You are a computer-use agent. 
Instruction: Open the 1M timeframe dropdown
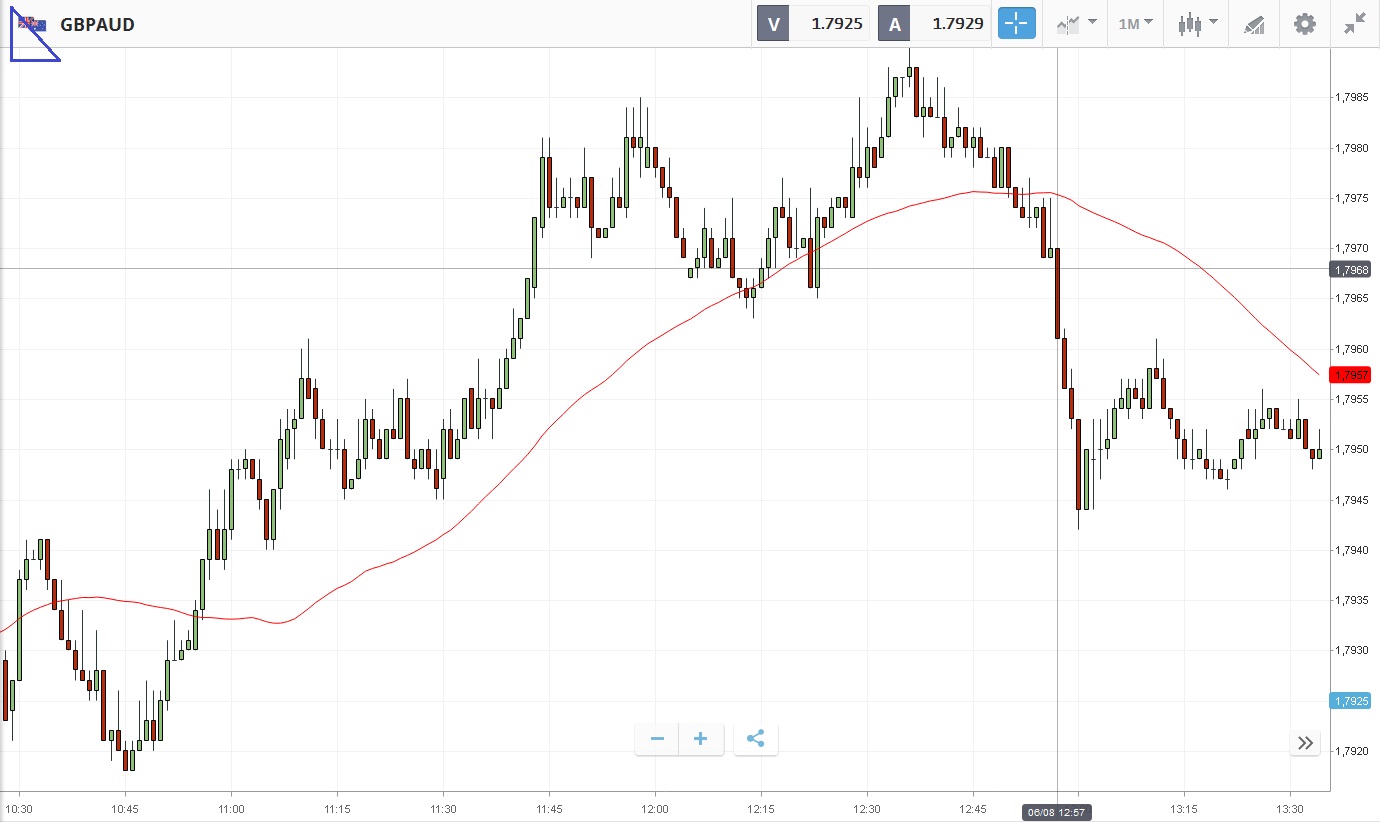tap(1135, 23)
